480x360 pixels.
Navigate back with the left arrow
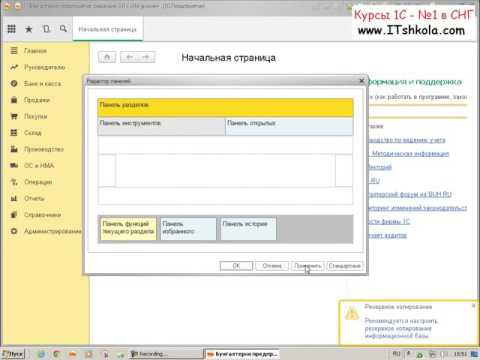[129, 57]
